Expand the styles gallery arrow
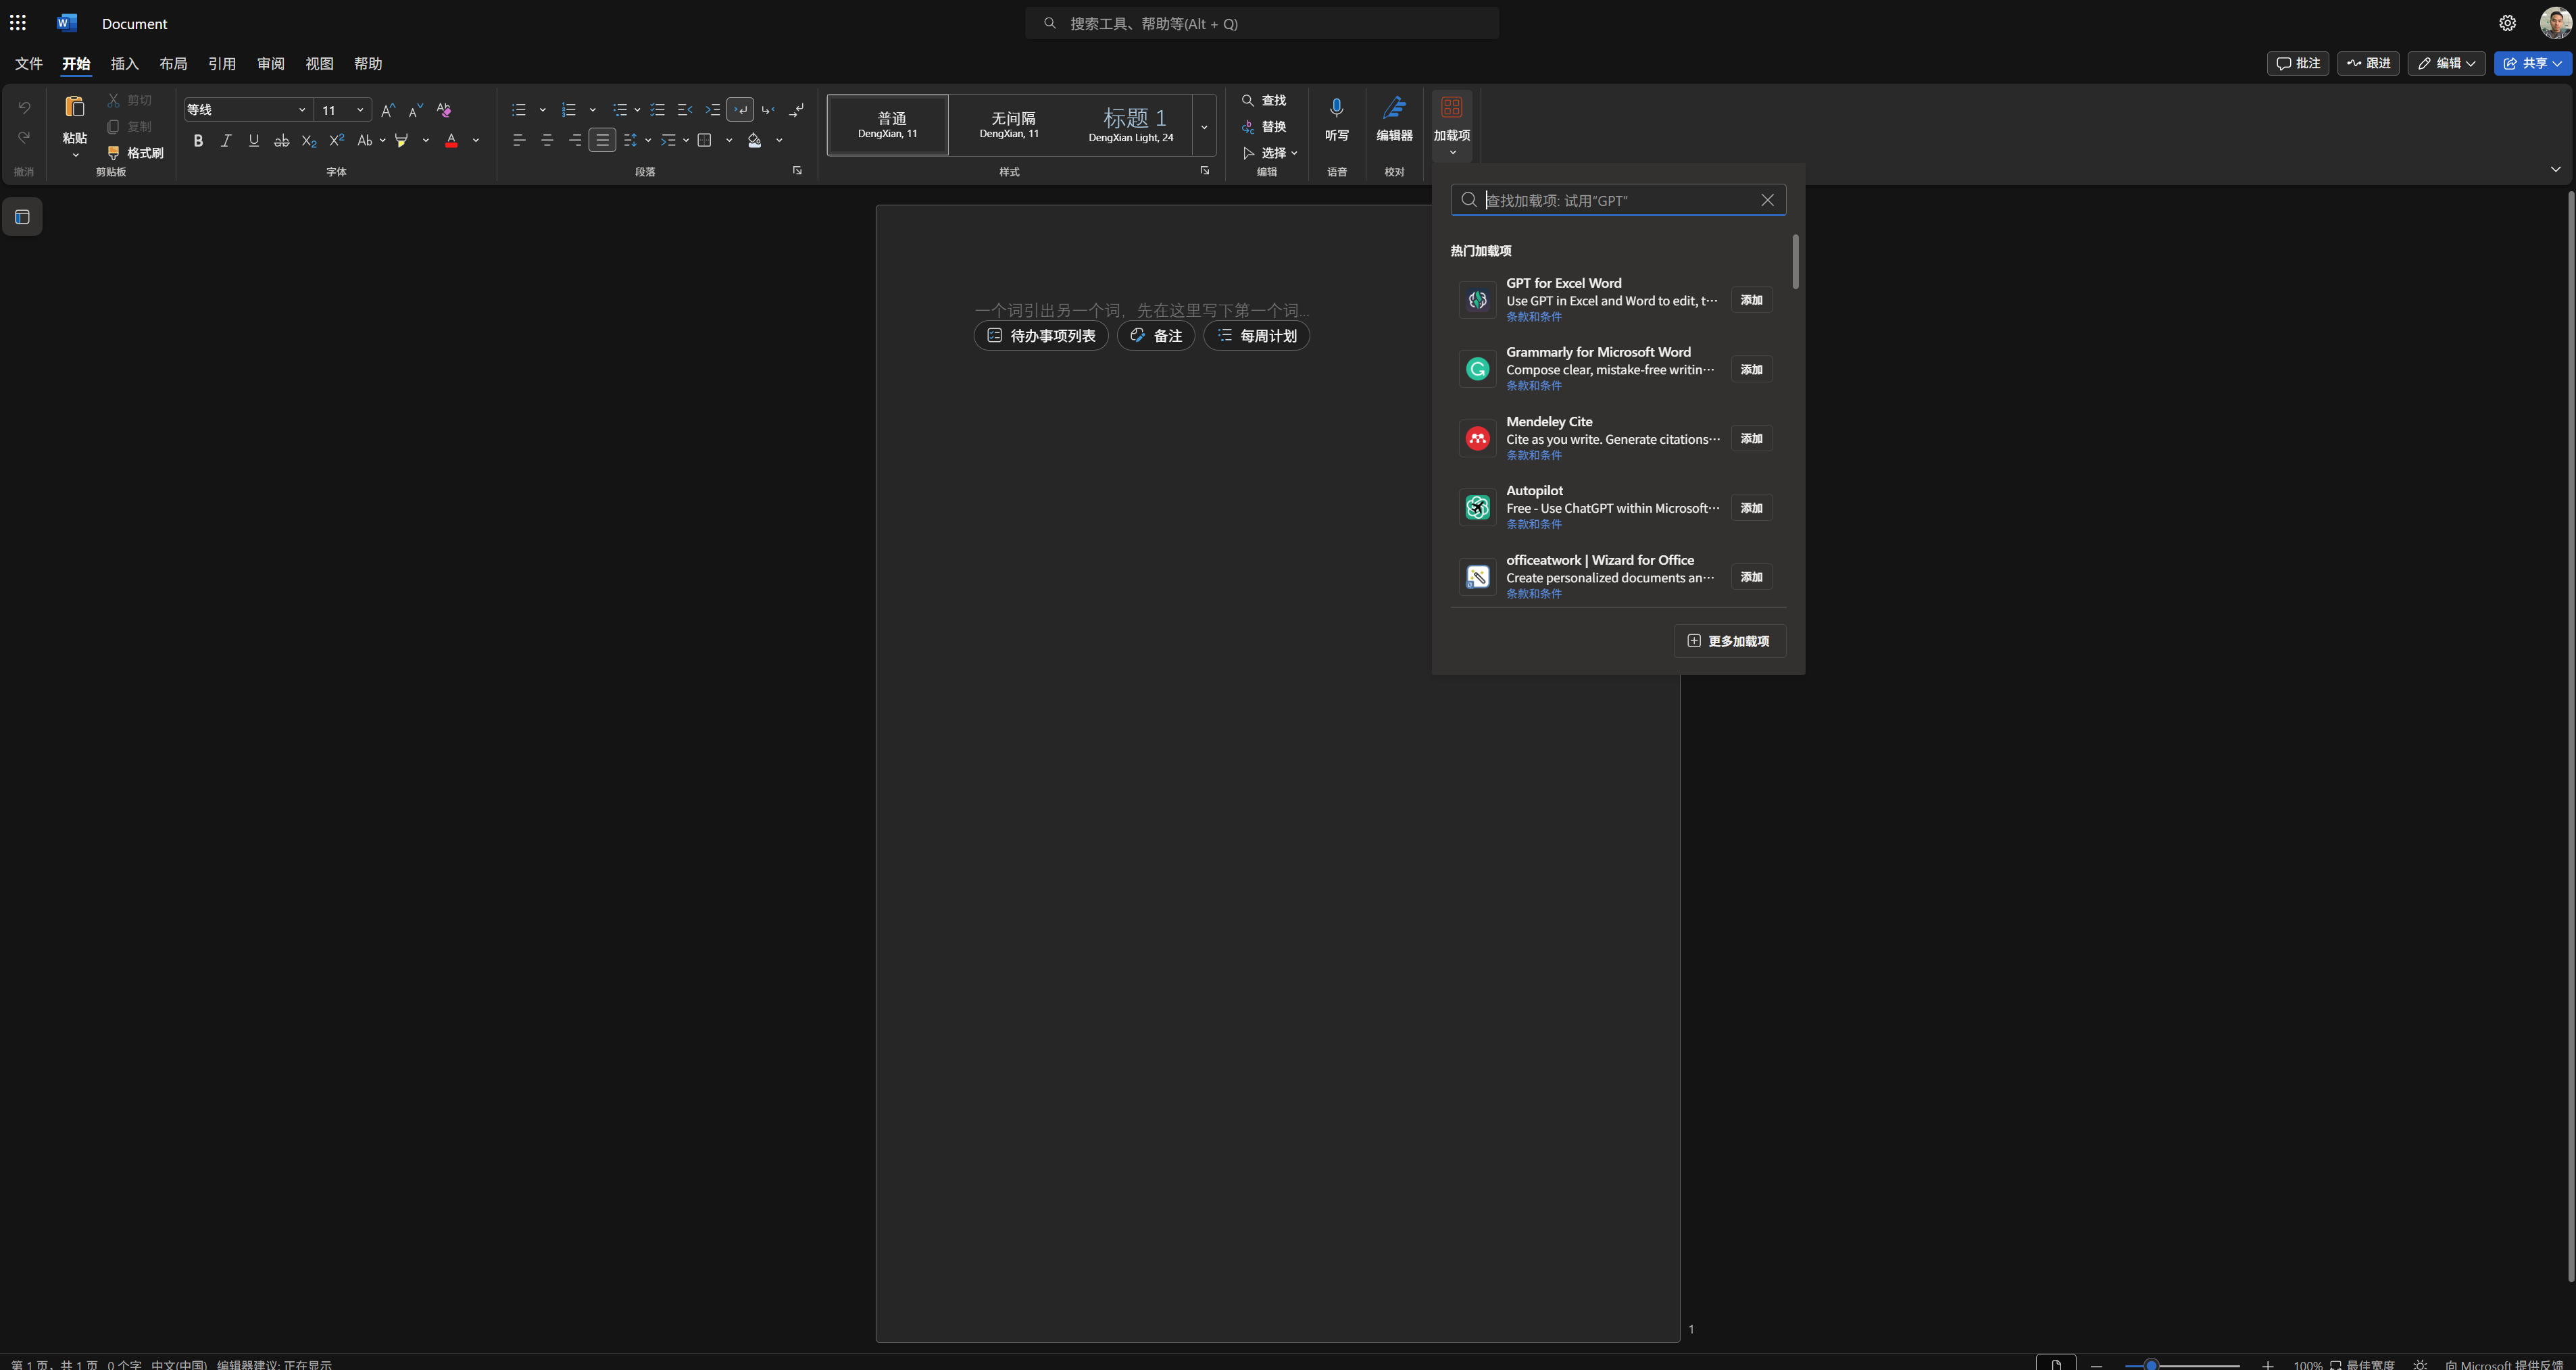This screenshot has height=1370, width=2576. 1204,127
